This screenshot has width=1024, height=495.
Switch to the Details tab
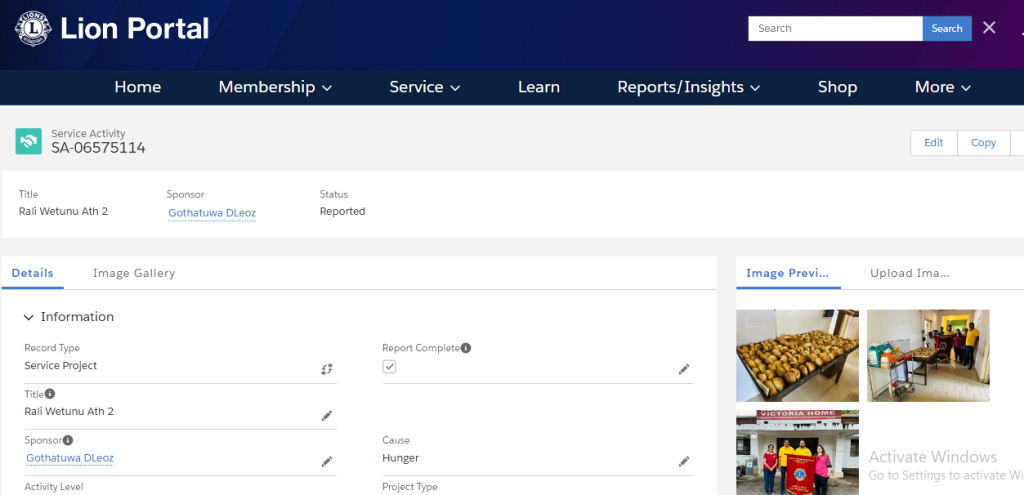[33, 273]
